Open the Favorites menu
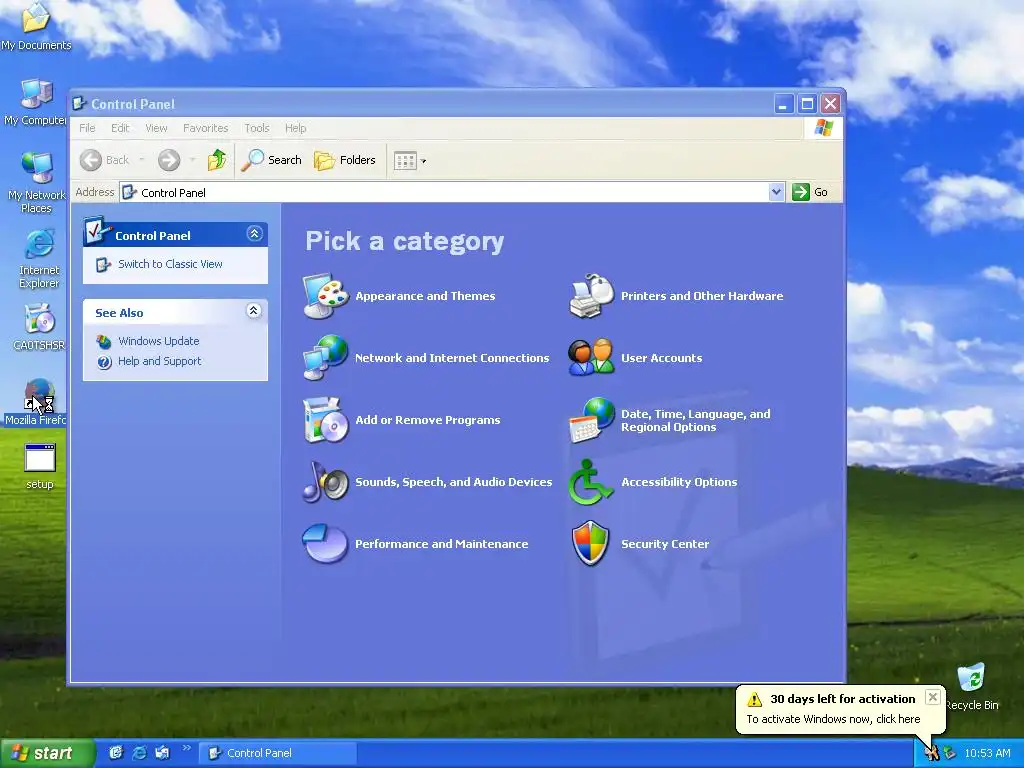The width and height of the screenshot is (1024, 768). pos(206,128)
